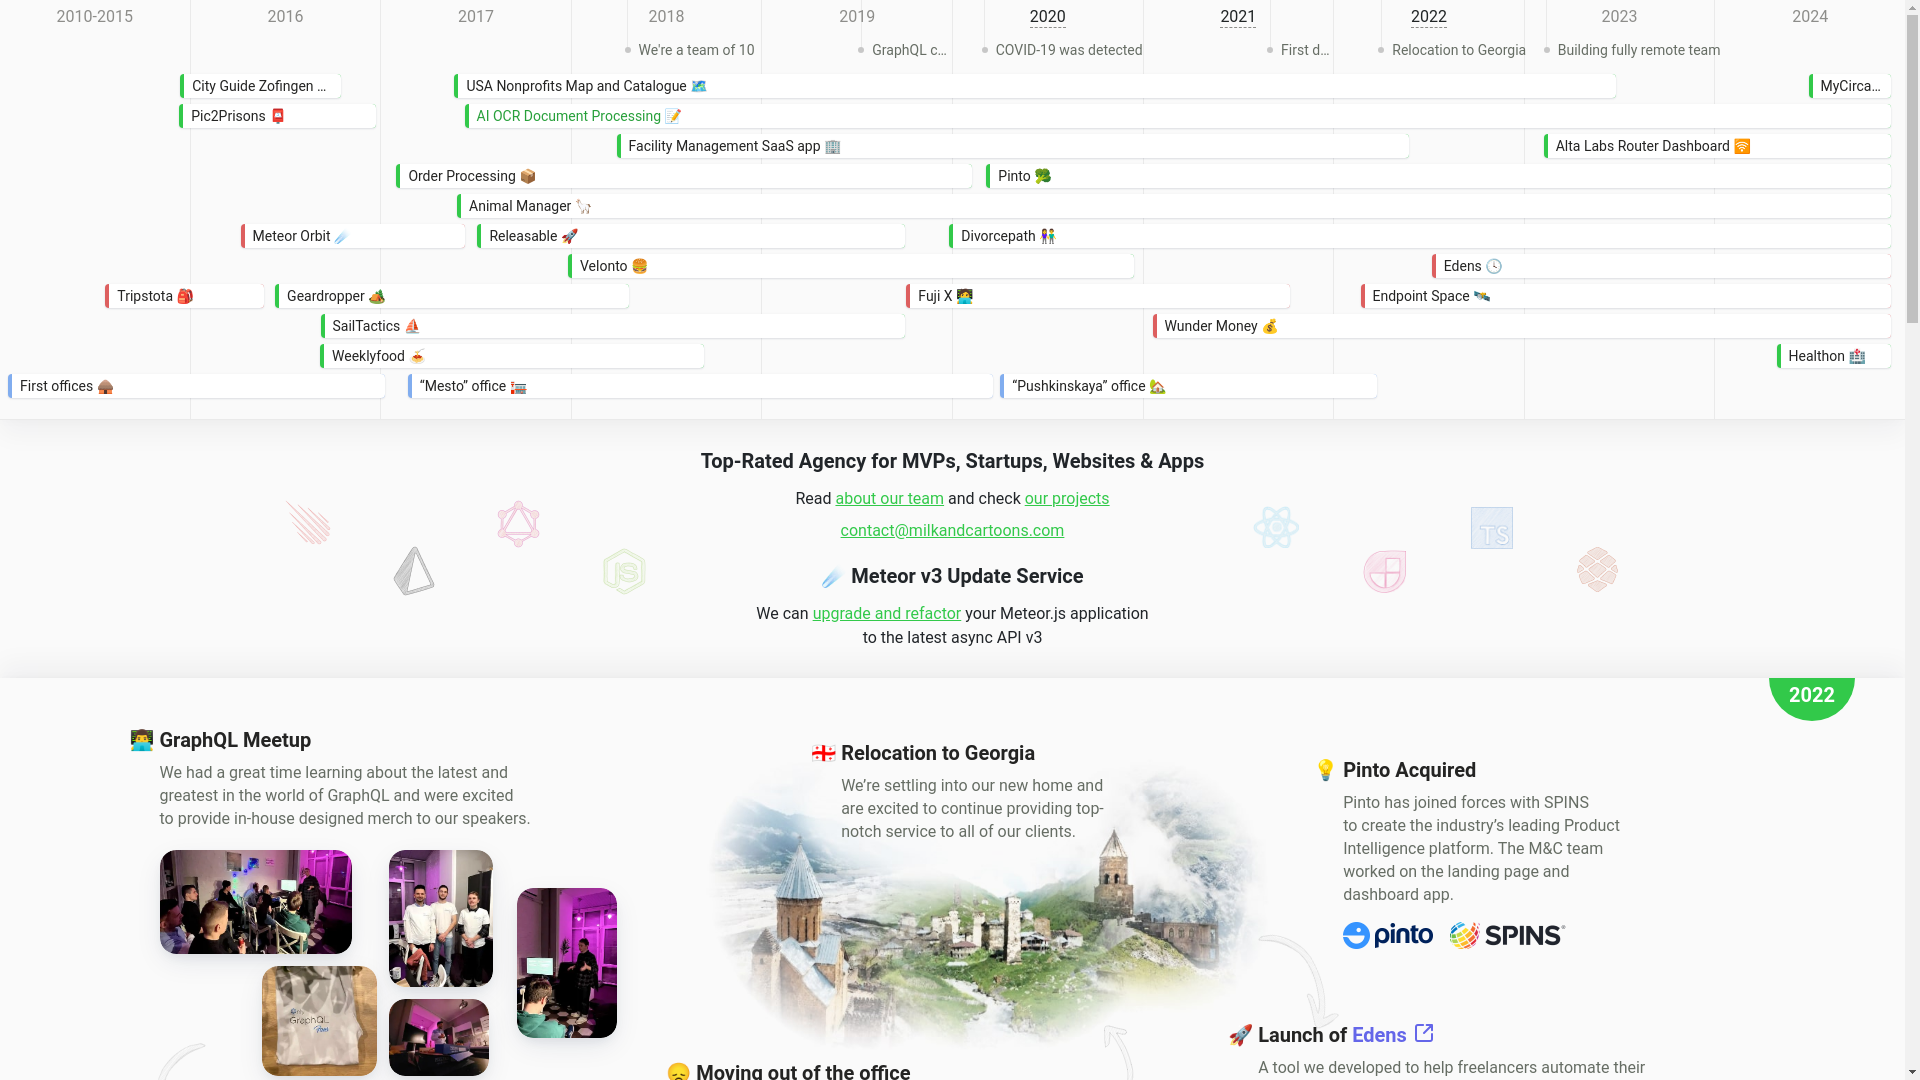Click the GraphQL logo icon
Screen dimensions: 1920x1080
(x=518, y=524)
